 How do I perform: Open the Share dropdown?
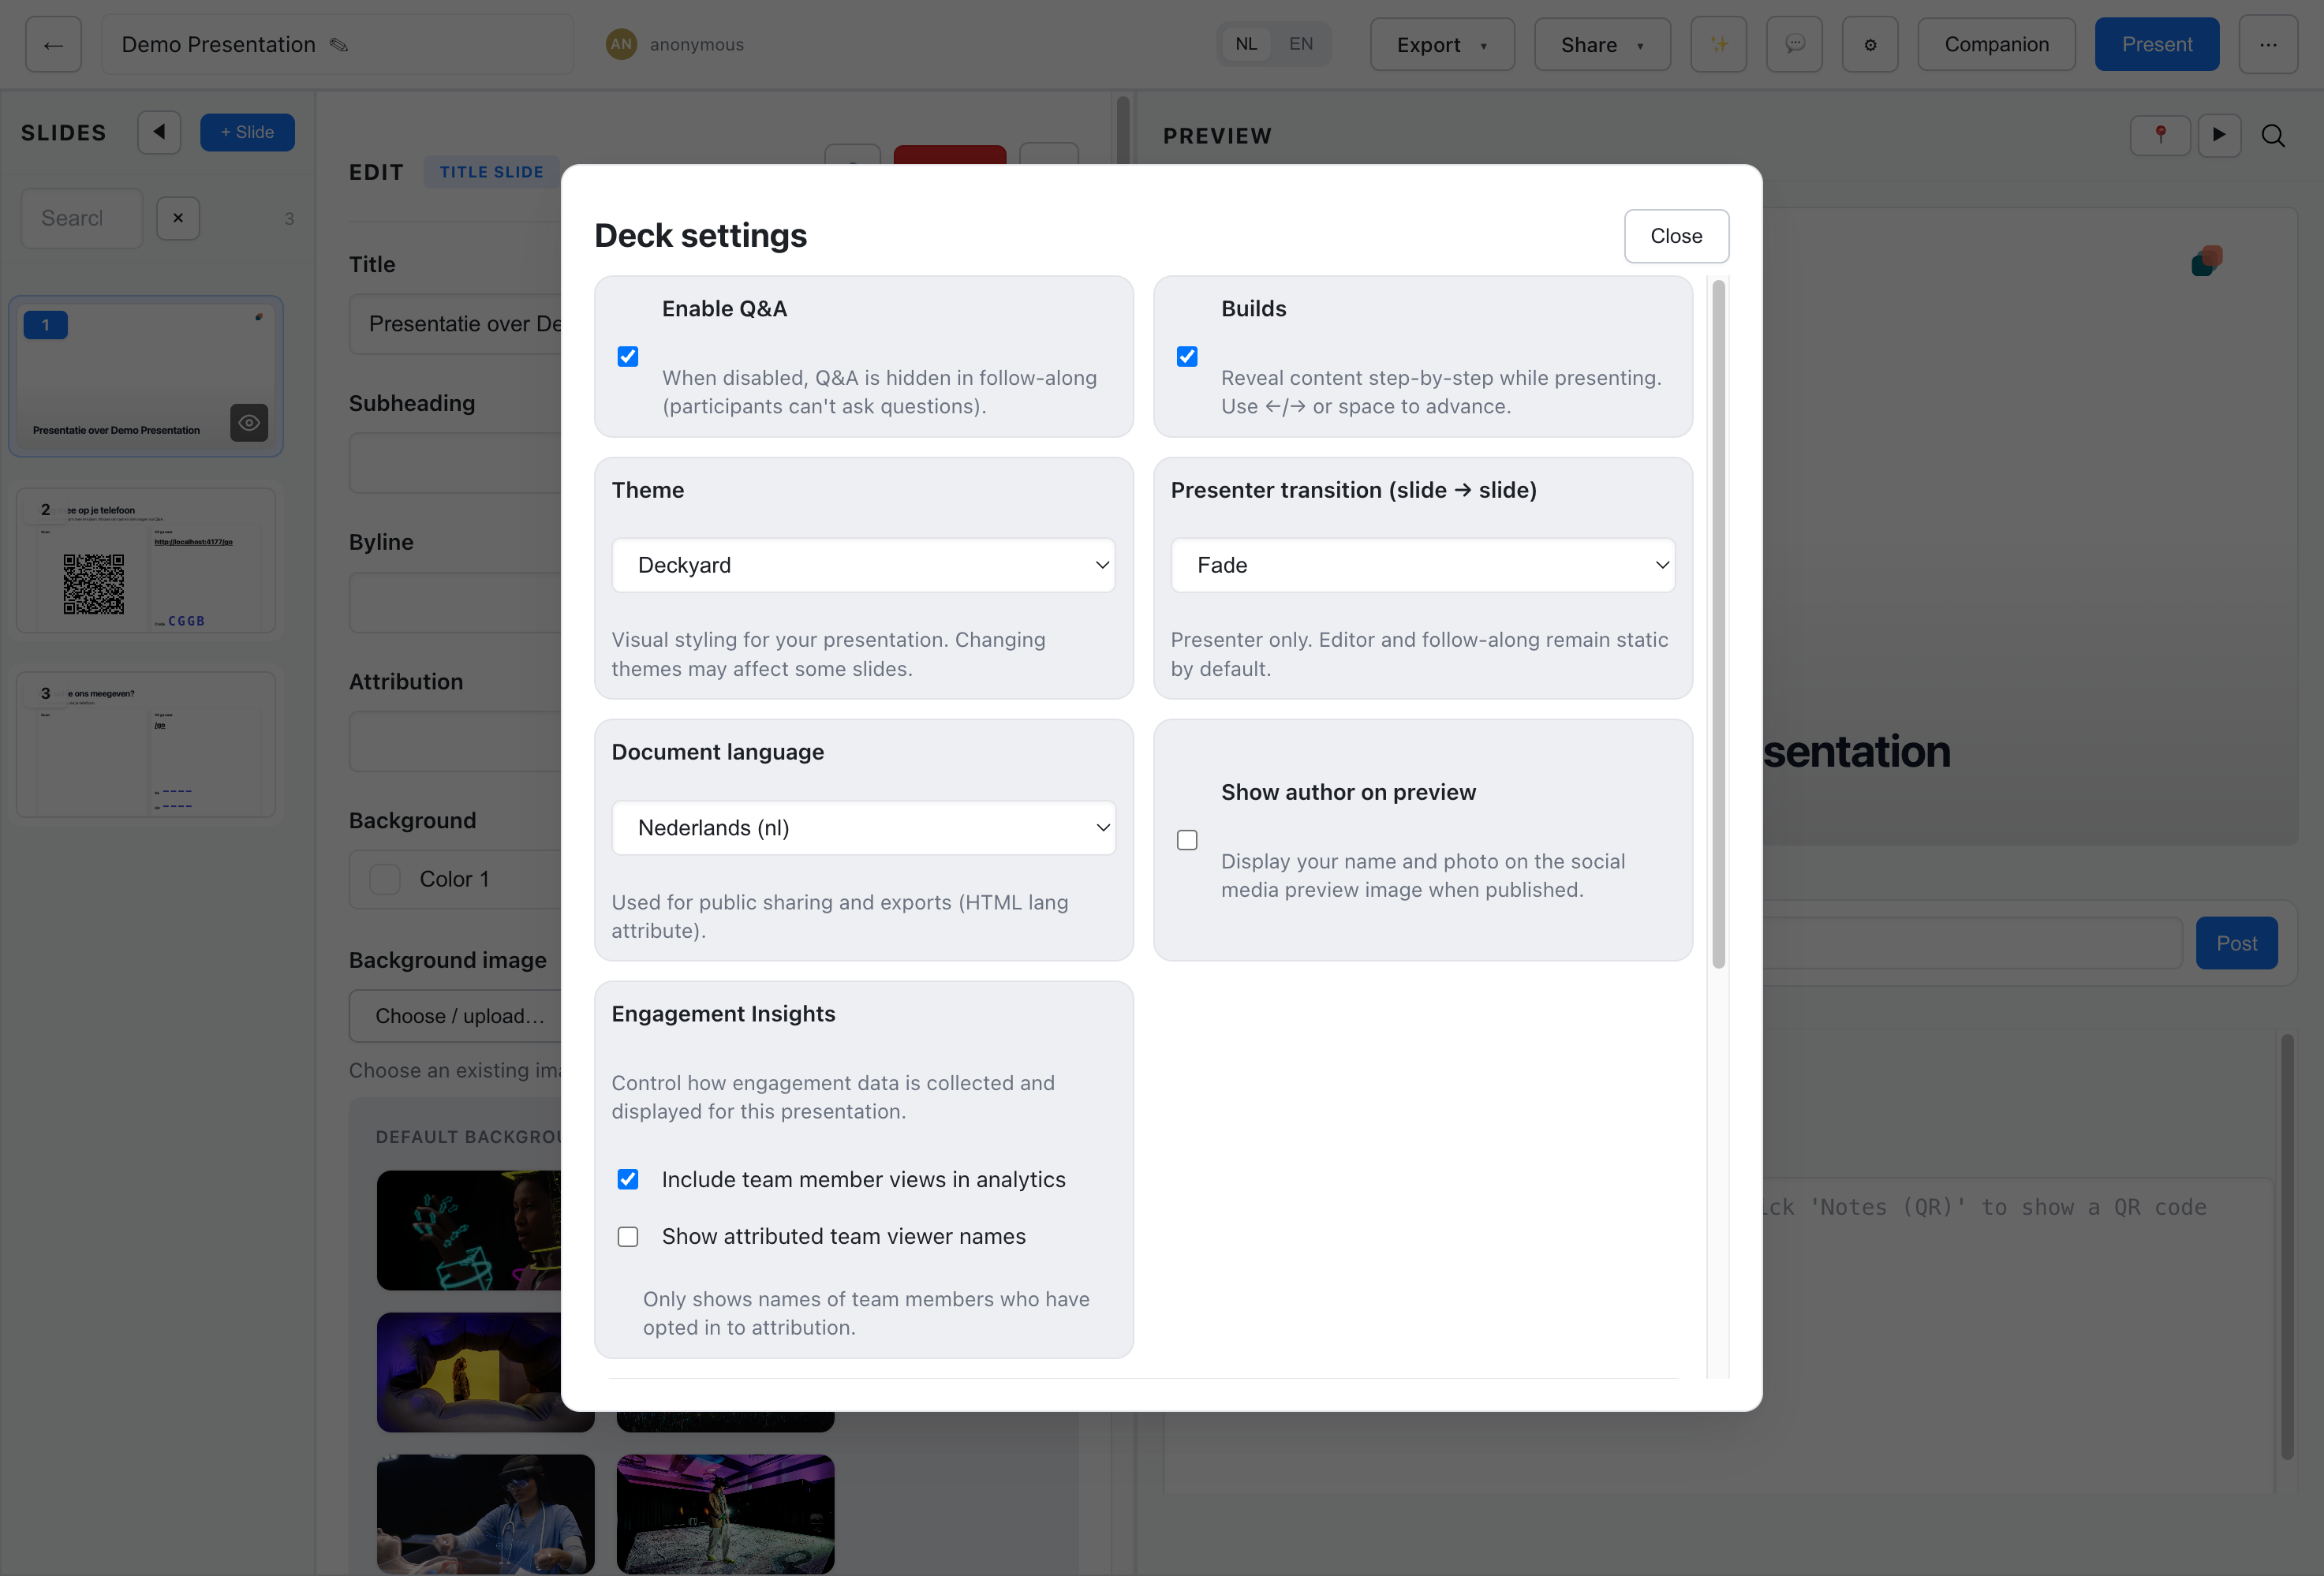tap(1602, 45)
